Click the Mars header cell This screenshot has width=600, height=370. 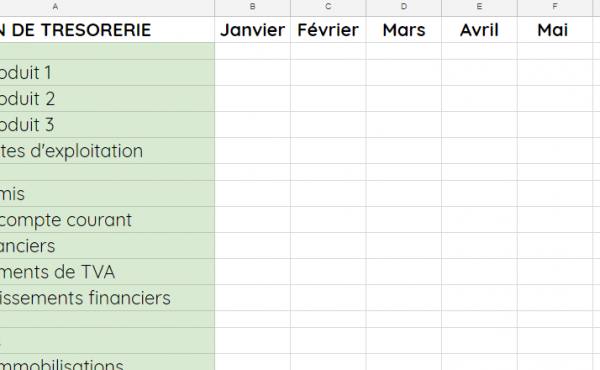pos(404,29)
